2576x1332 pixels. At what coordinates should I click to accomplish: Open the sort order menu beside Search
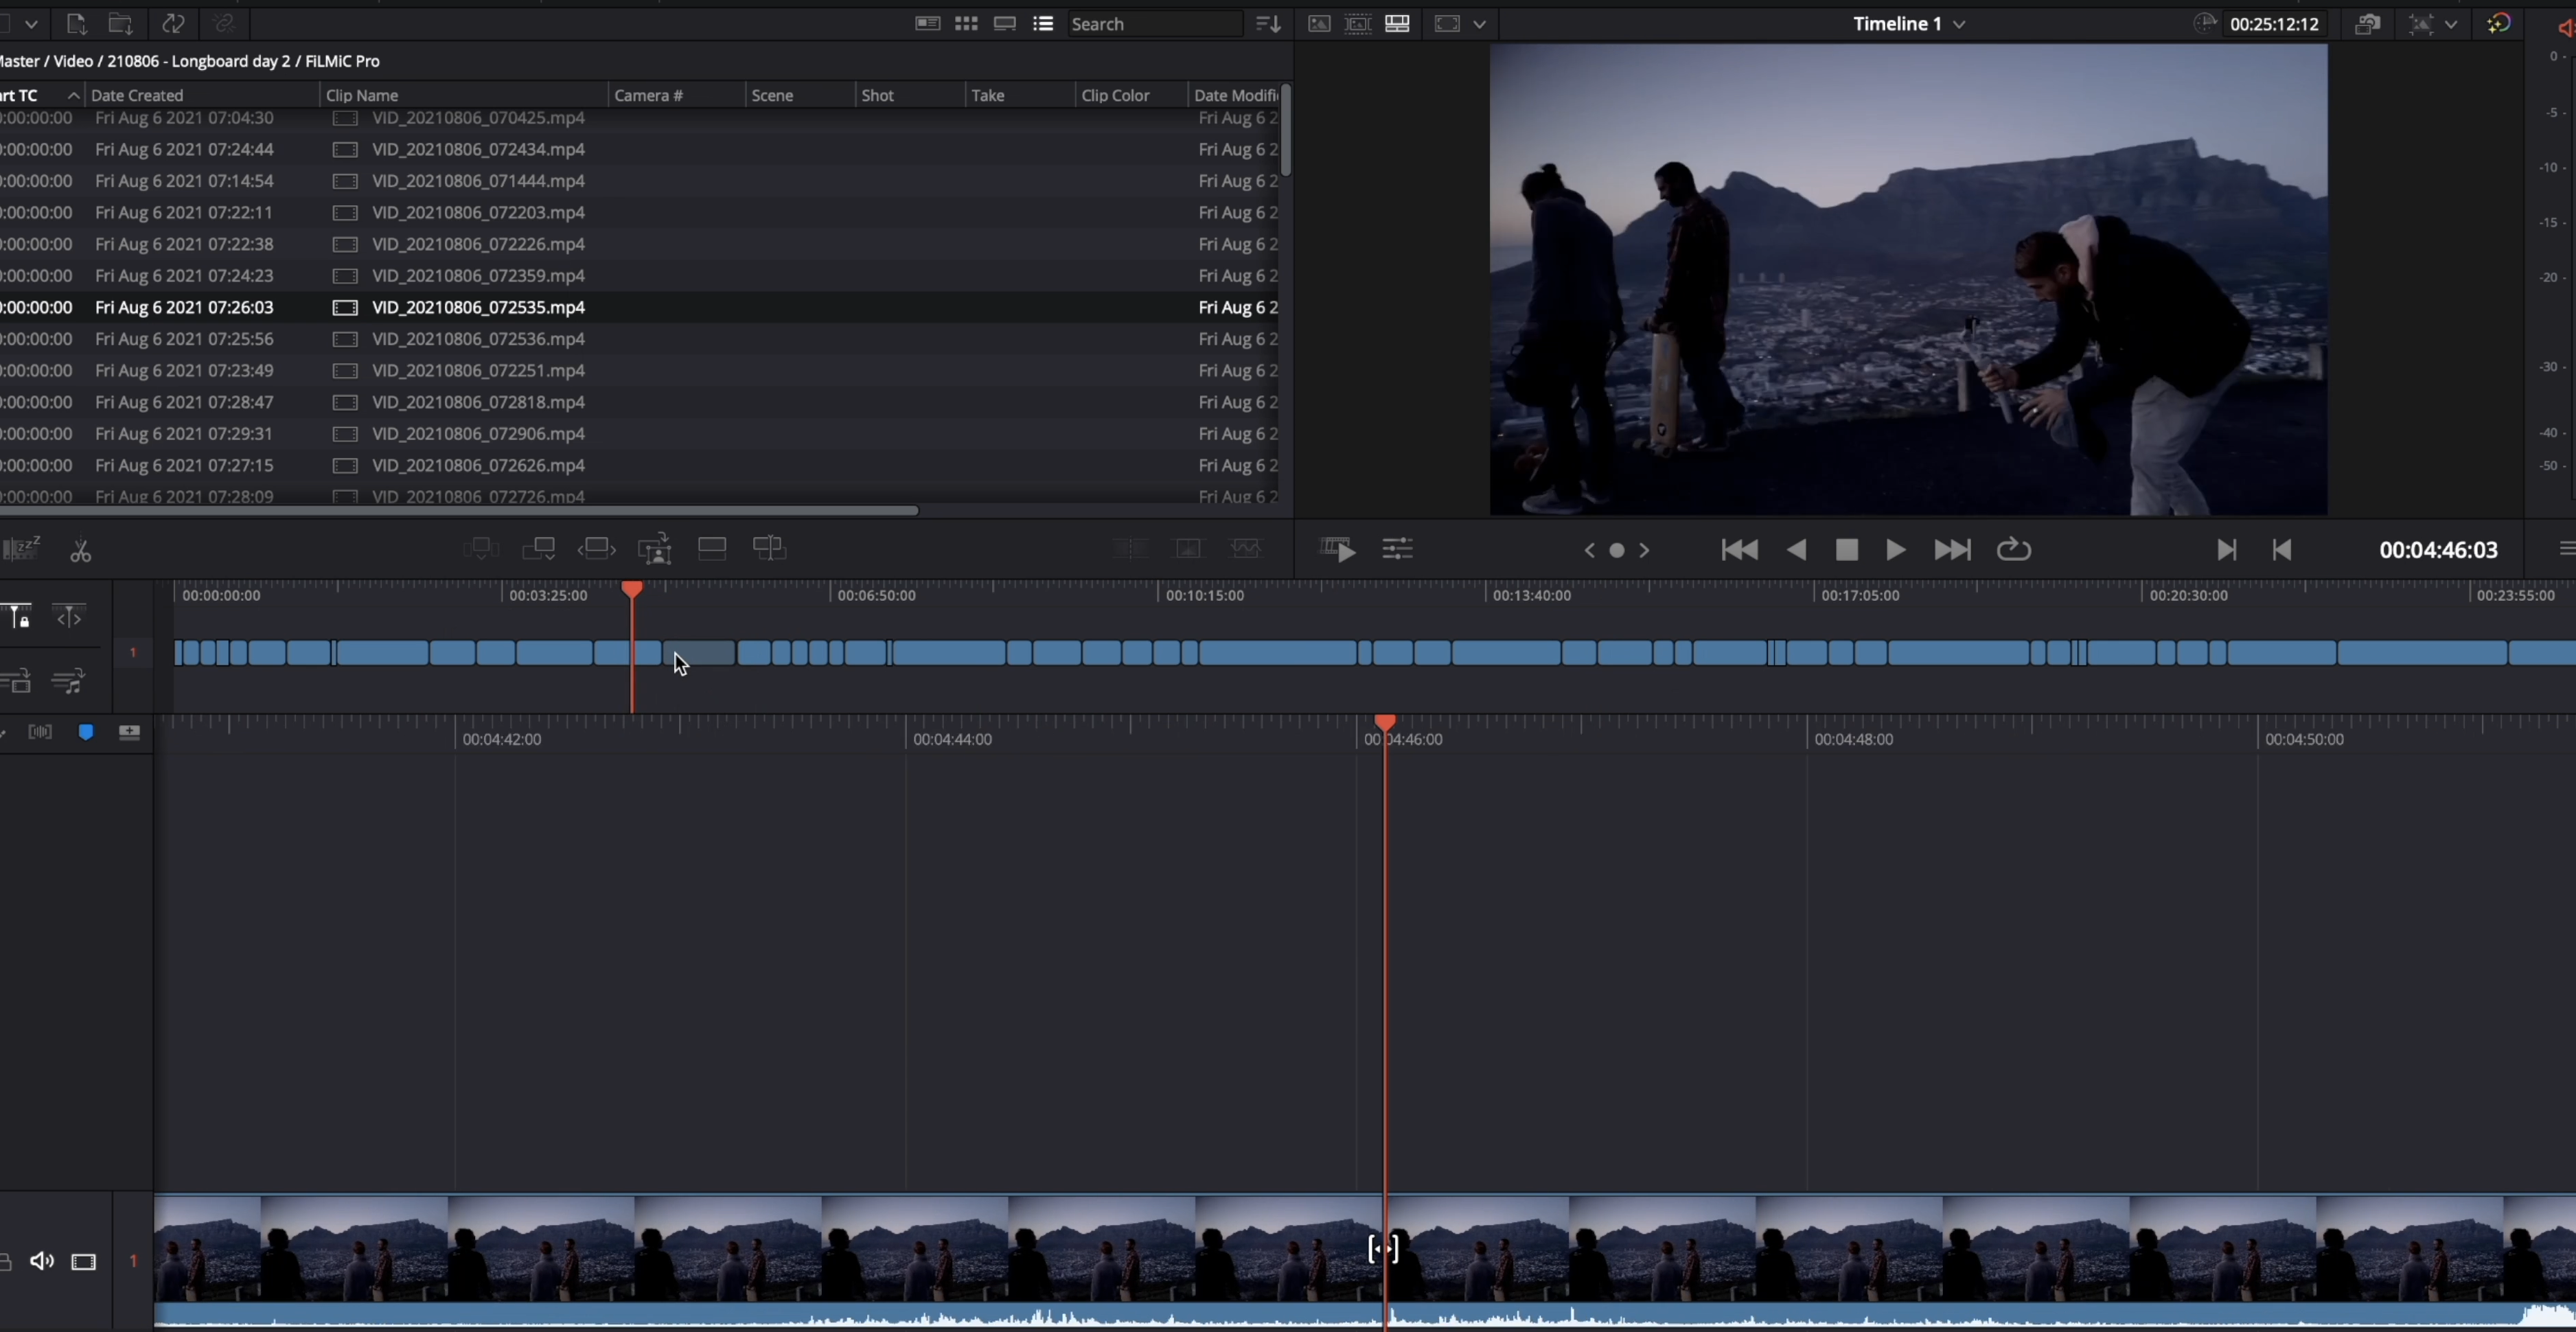1268,24
